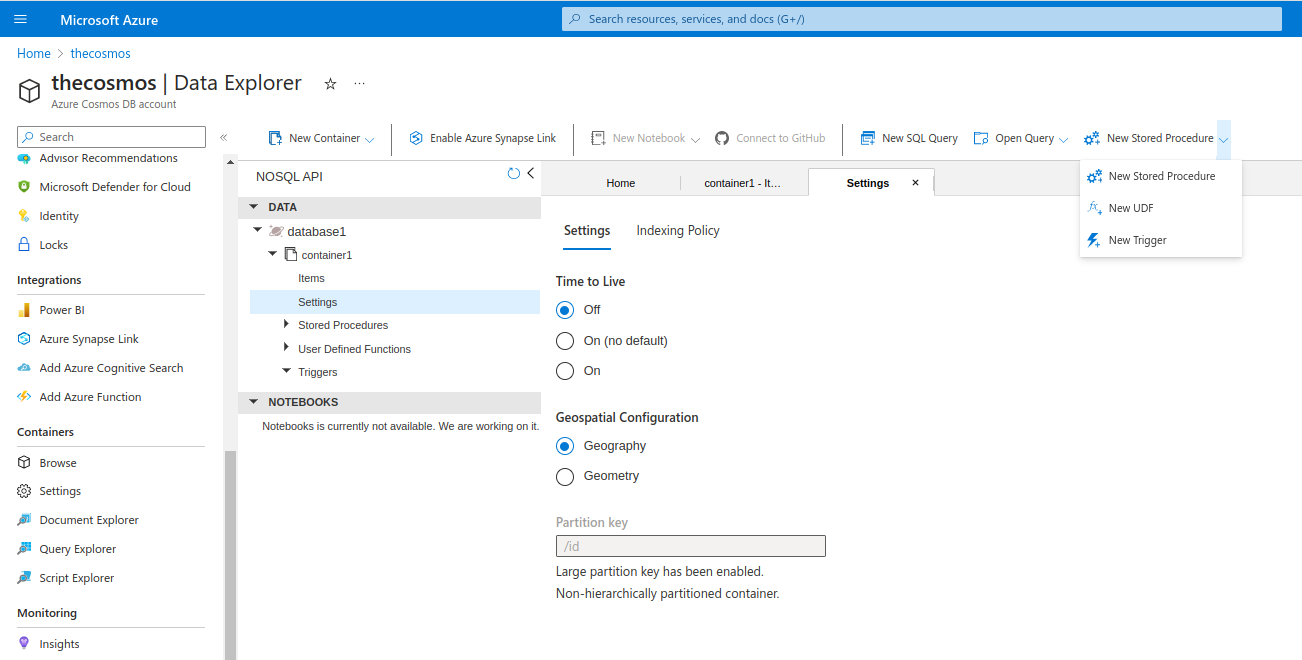Click the Browse containers cube icon
This screenshot has height=660, width=1302.
click(24, 463)
